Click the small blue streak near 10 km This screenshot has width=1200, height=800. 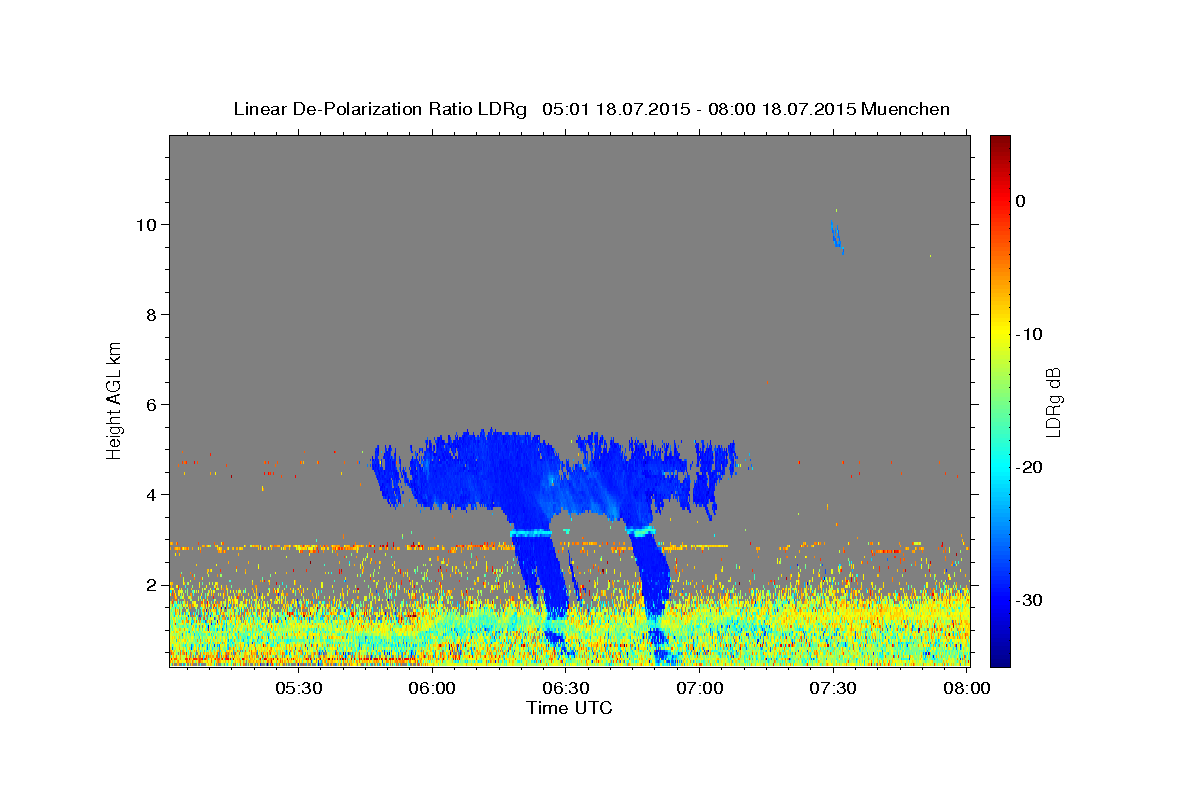click(838, 237)
